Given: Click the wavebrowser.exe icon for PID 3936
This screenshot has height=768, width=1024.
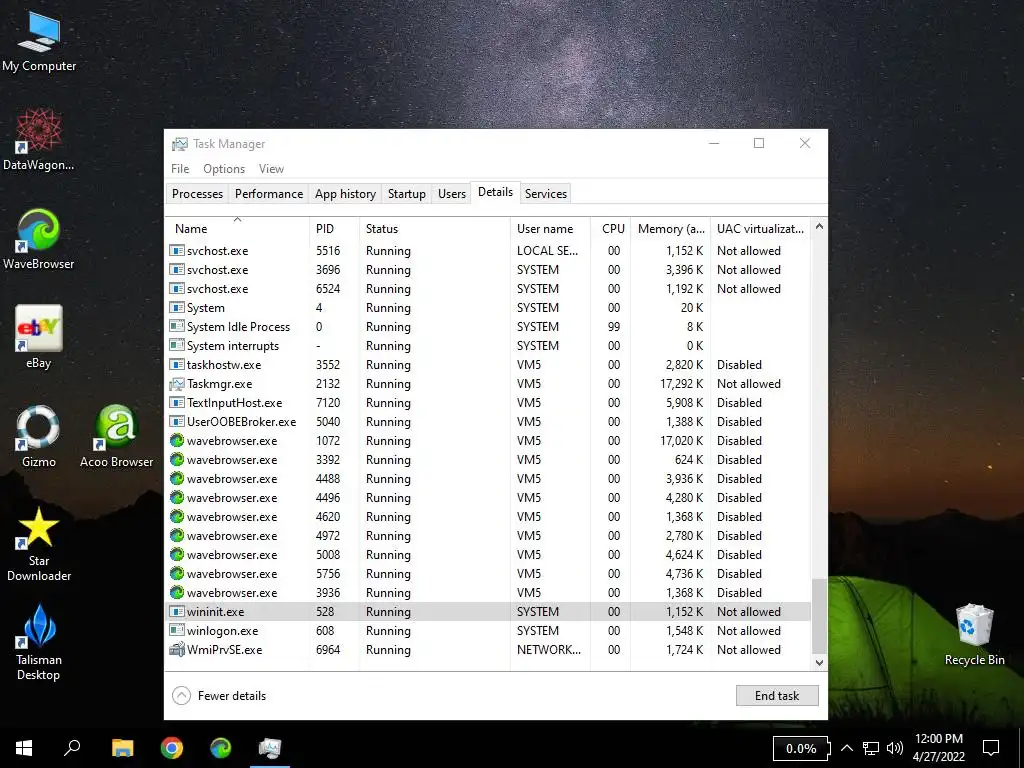Looking at the screenshot, I should tap(176, 593).
